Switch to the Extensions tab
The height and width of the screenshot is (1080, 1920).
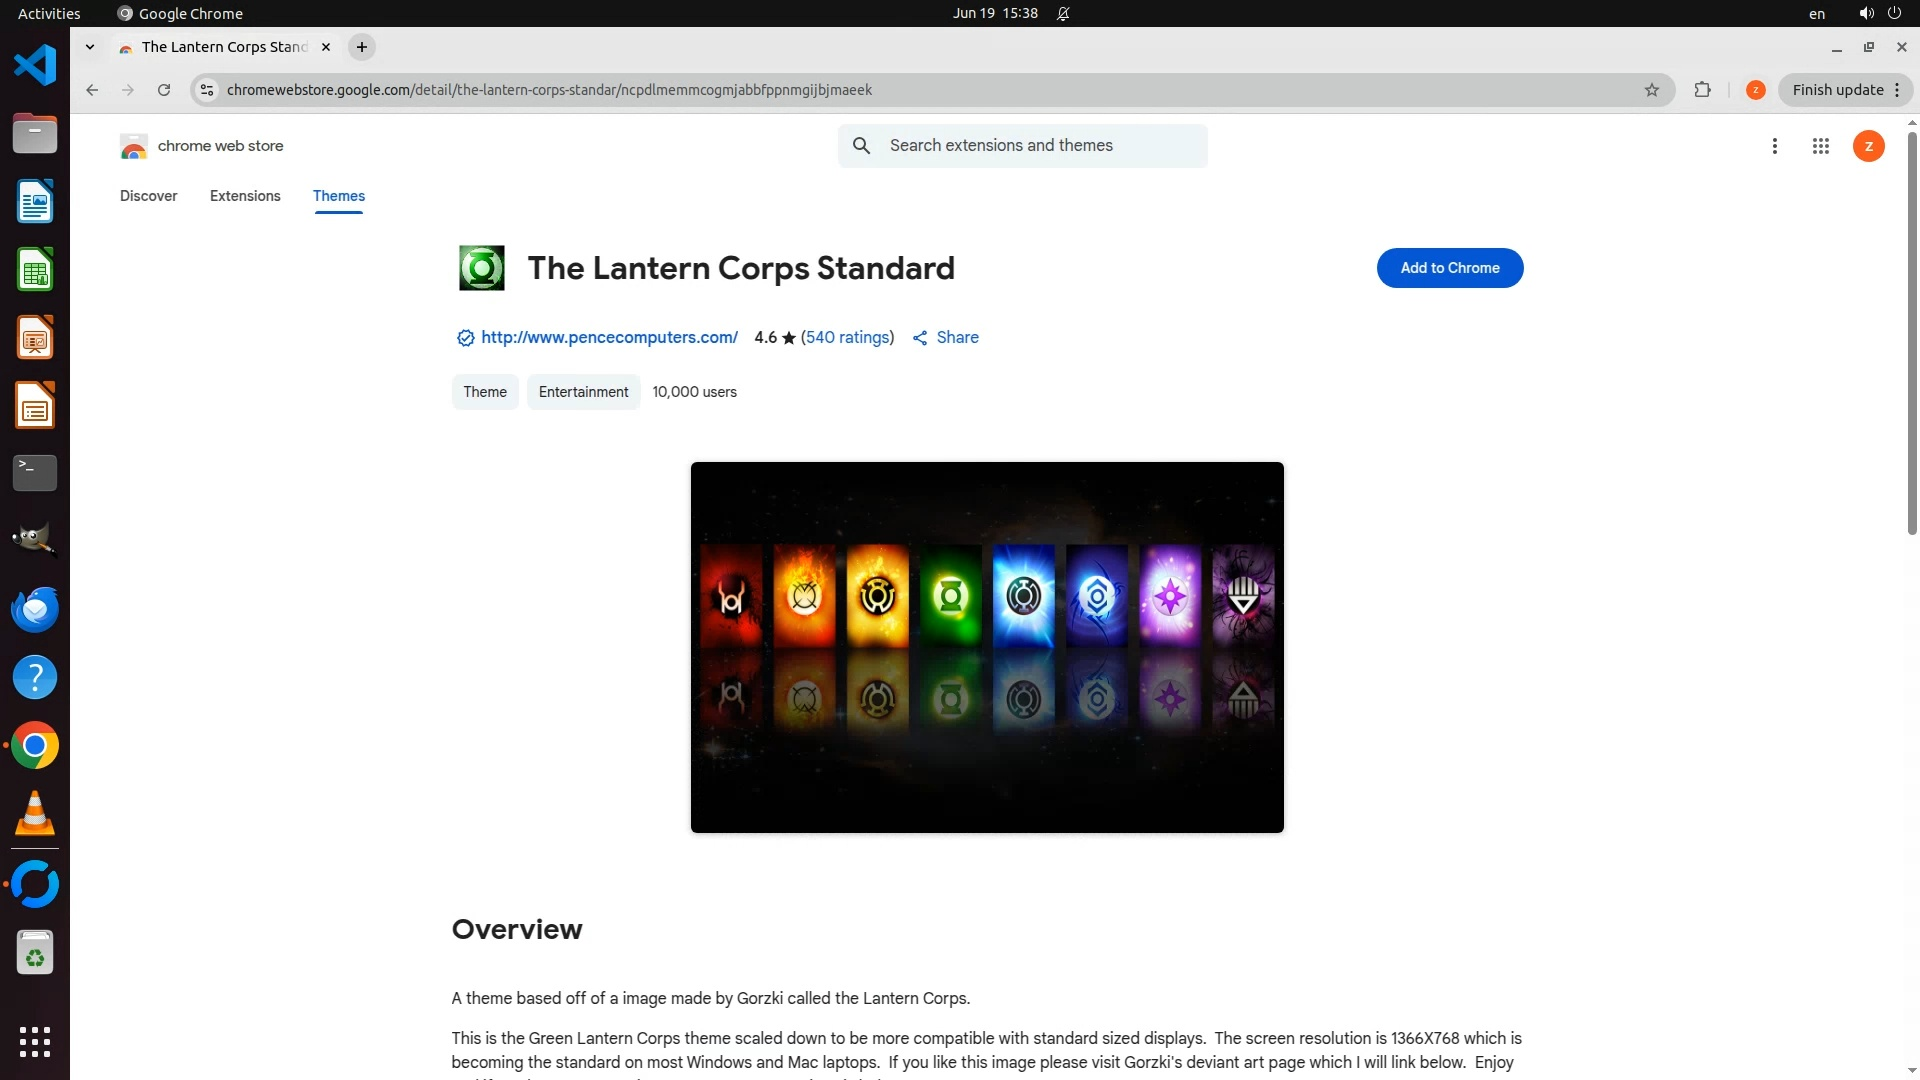point(245,196)
